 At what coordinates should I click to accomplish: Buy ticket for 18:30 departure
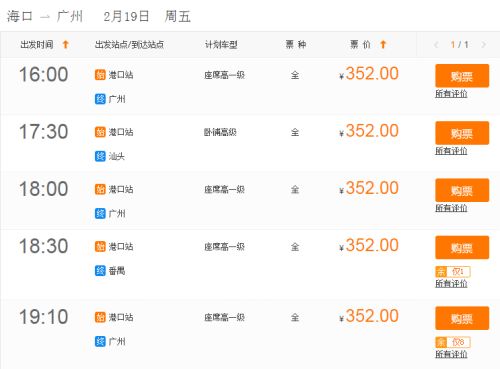[462, 248]
